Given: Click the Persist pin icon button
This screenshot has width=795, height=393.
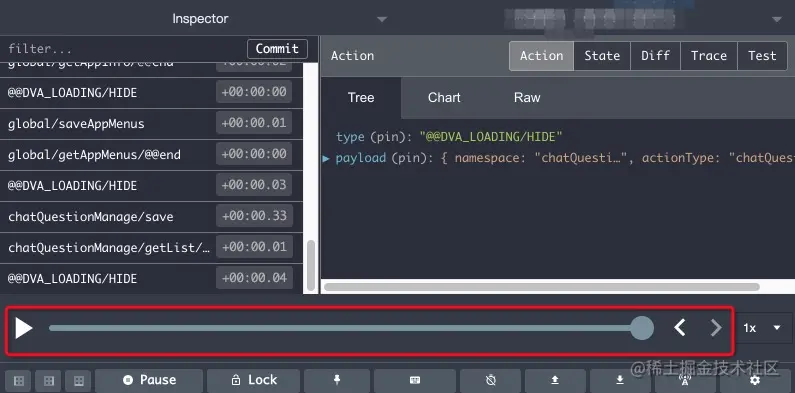Looking at the screenshot, I should pyautogui.click(x=337, y=380).
